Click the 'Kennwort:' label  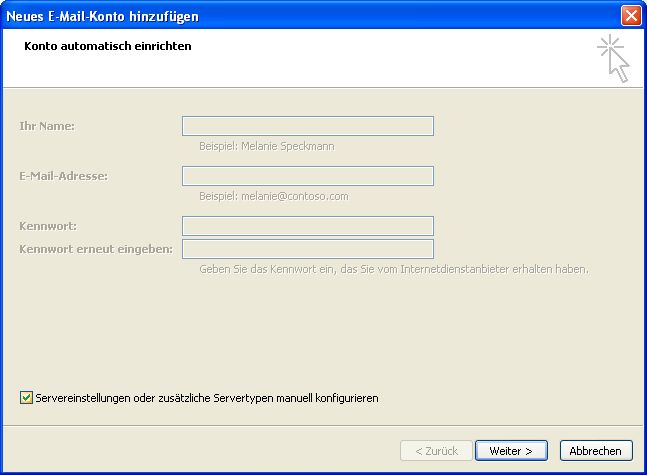point(47,226)
